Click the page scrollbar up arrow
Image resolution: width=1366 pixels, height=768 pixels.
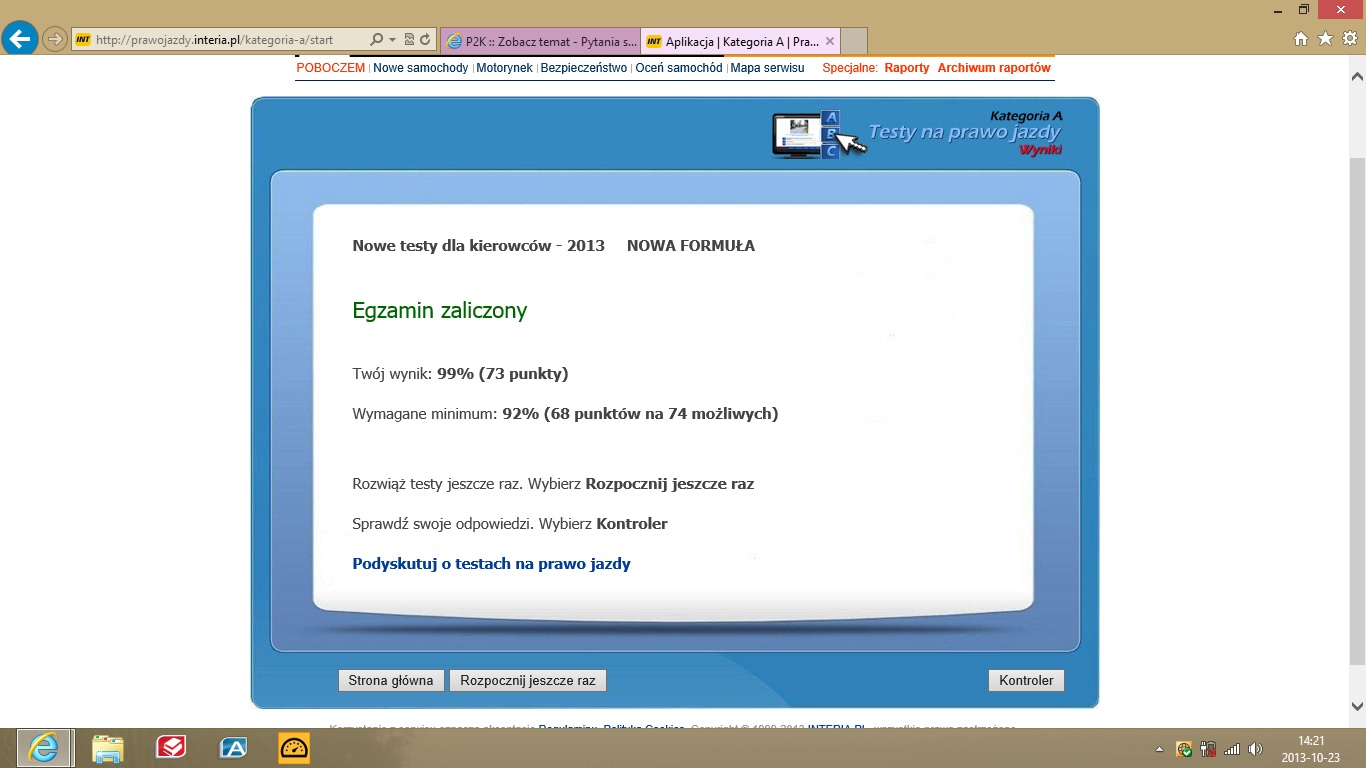(x=1358, y=76)
